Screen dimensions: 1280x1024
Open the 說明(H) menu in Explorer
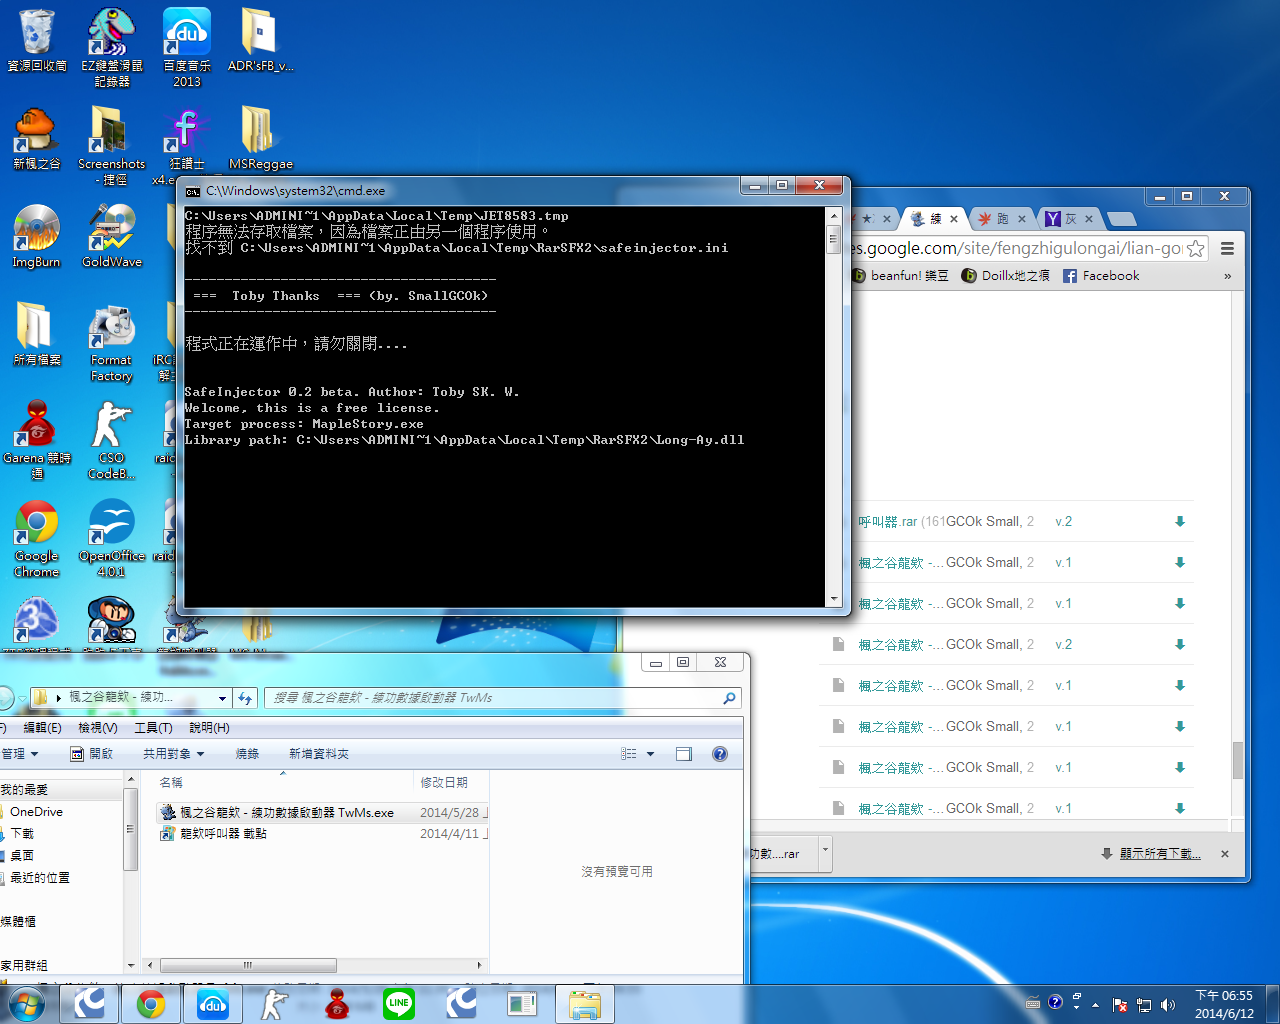pos(209,728)
